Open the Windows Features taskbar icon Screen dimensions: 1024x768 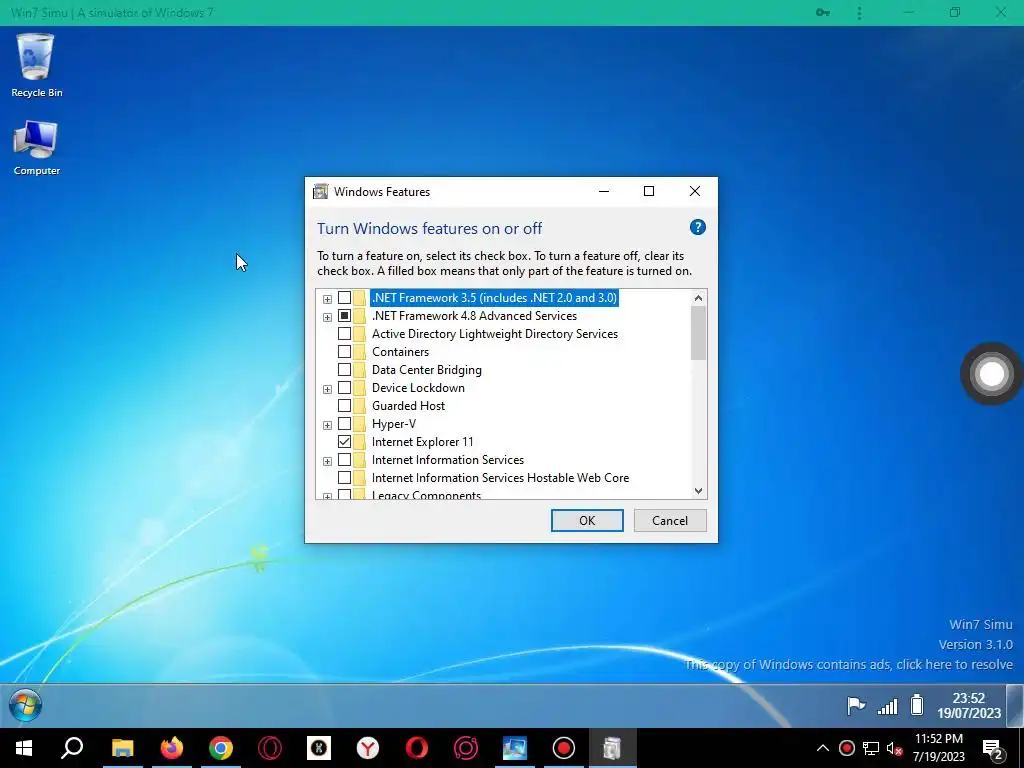pos(612,748)
